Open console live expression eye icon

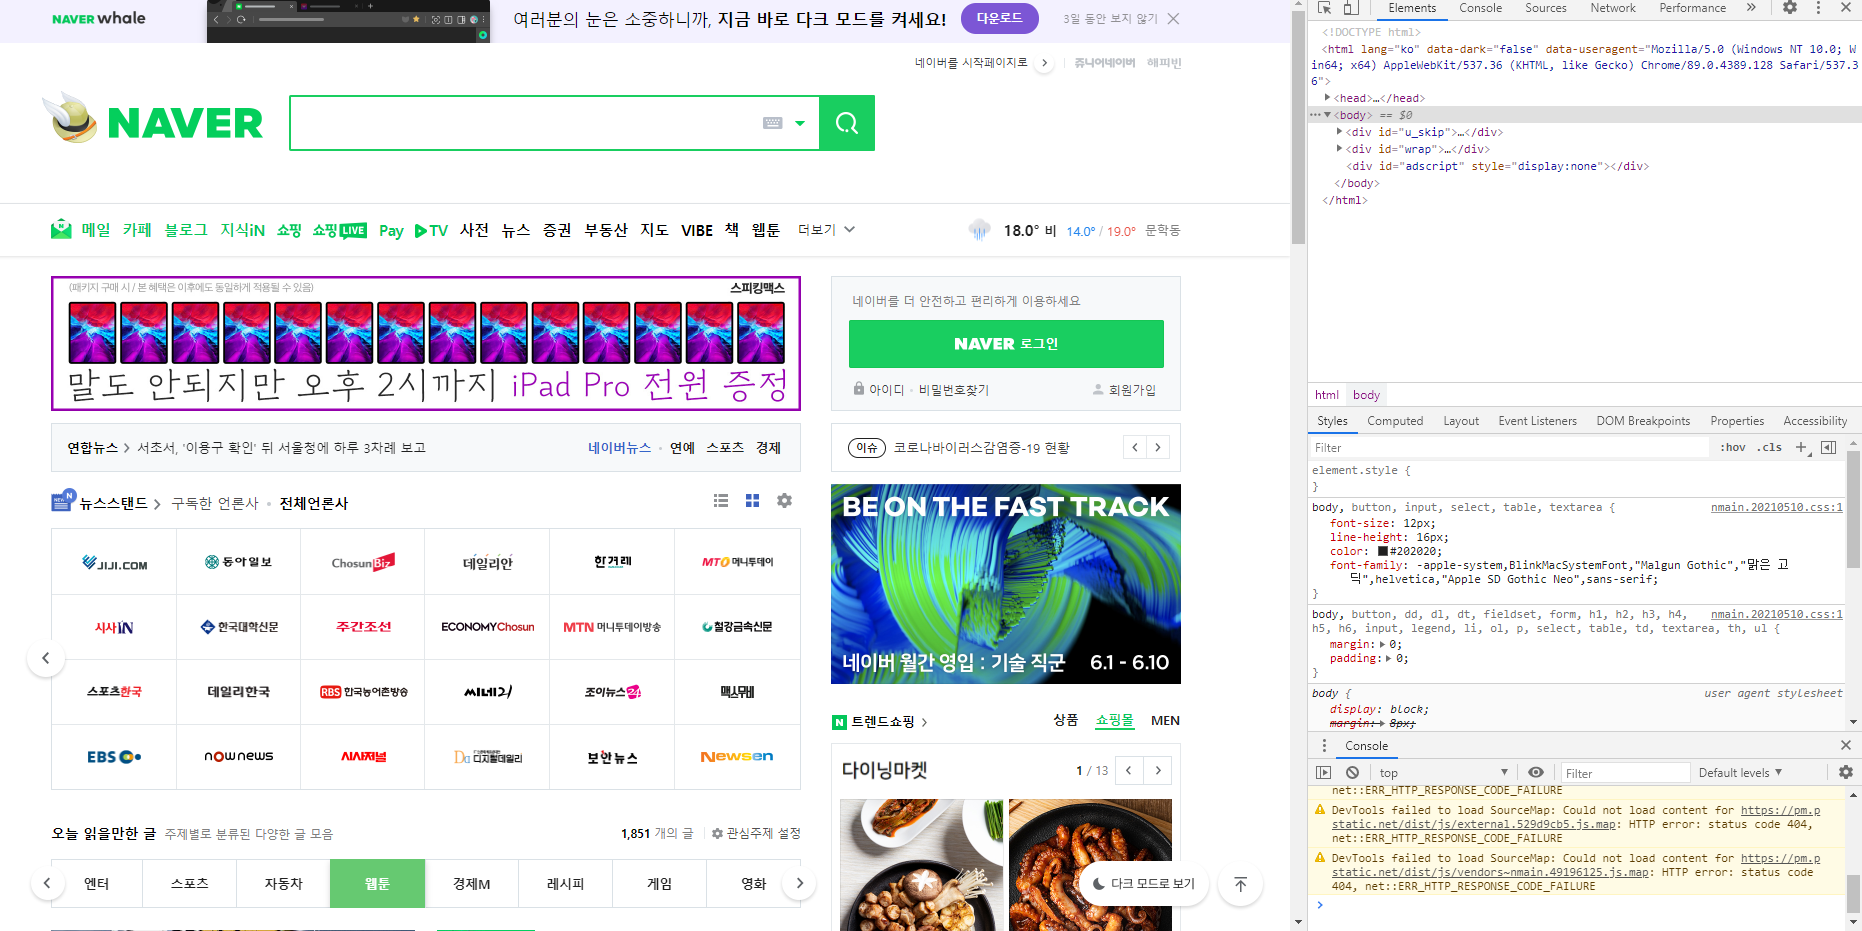click(x=1536, y=773)
